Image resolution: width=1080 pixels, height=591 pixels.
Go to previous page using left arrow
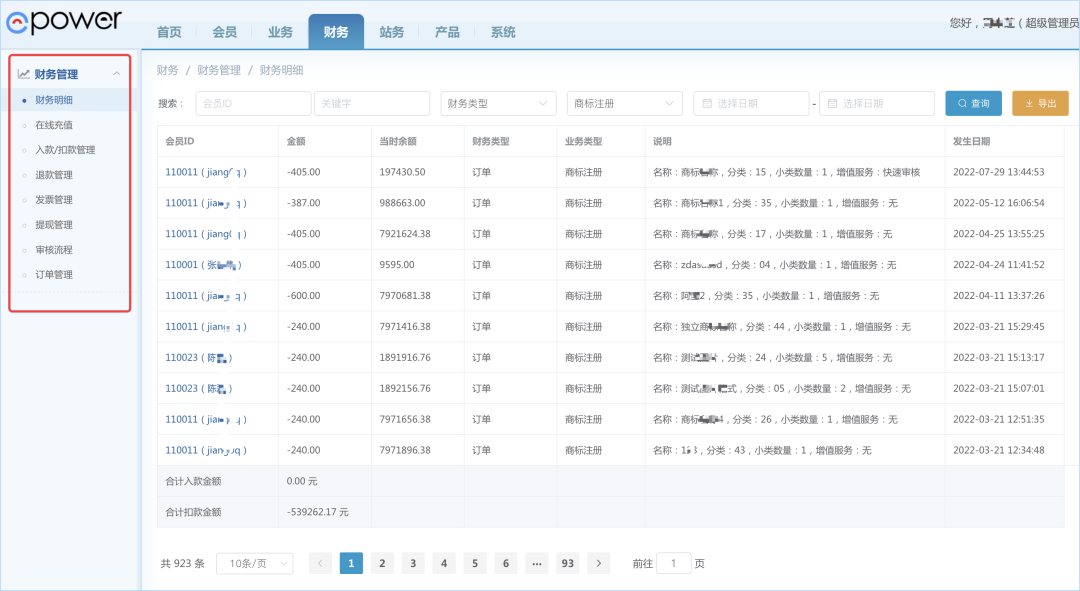[320, 563]
